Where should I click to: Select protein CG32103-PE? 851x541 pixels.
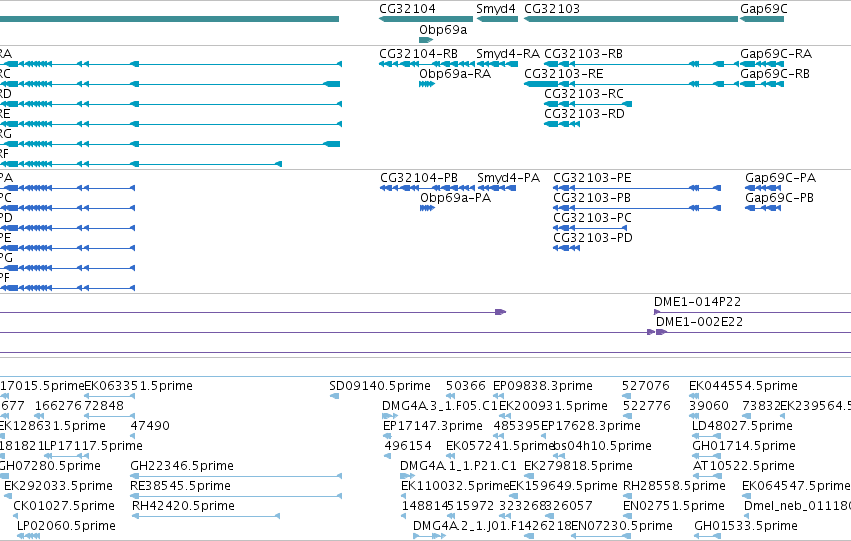pos(637,188)
